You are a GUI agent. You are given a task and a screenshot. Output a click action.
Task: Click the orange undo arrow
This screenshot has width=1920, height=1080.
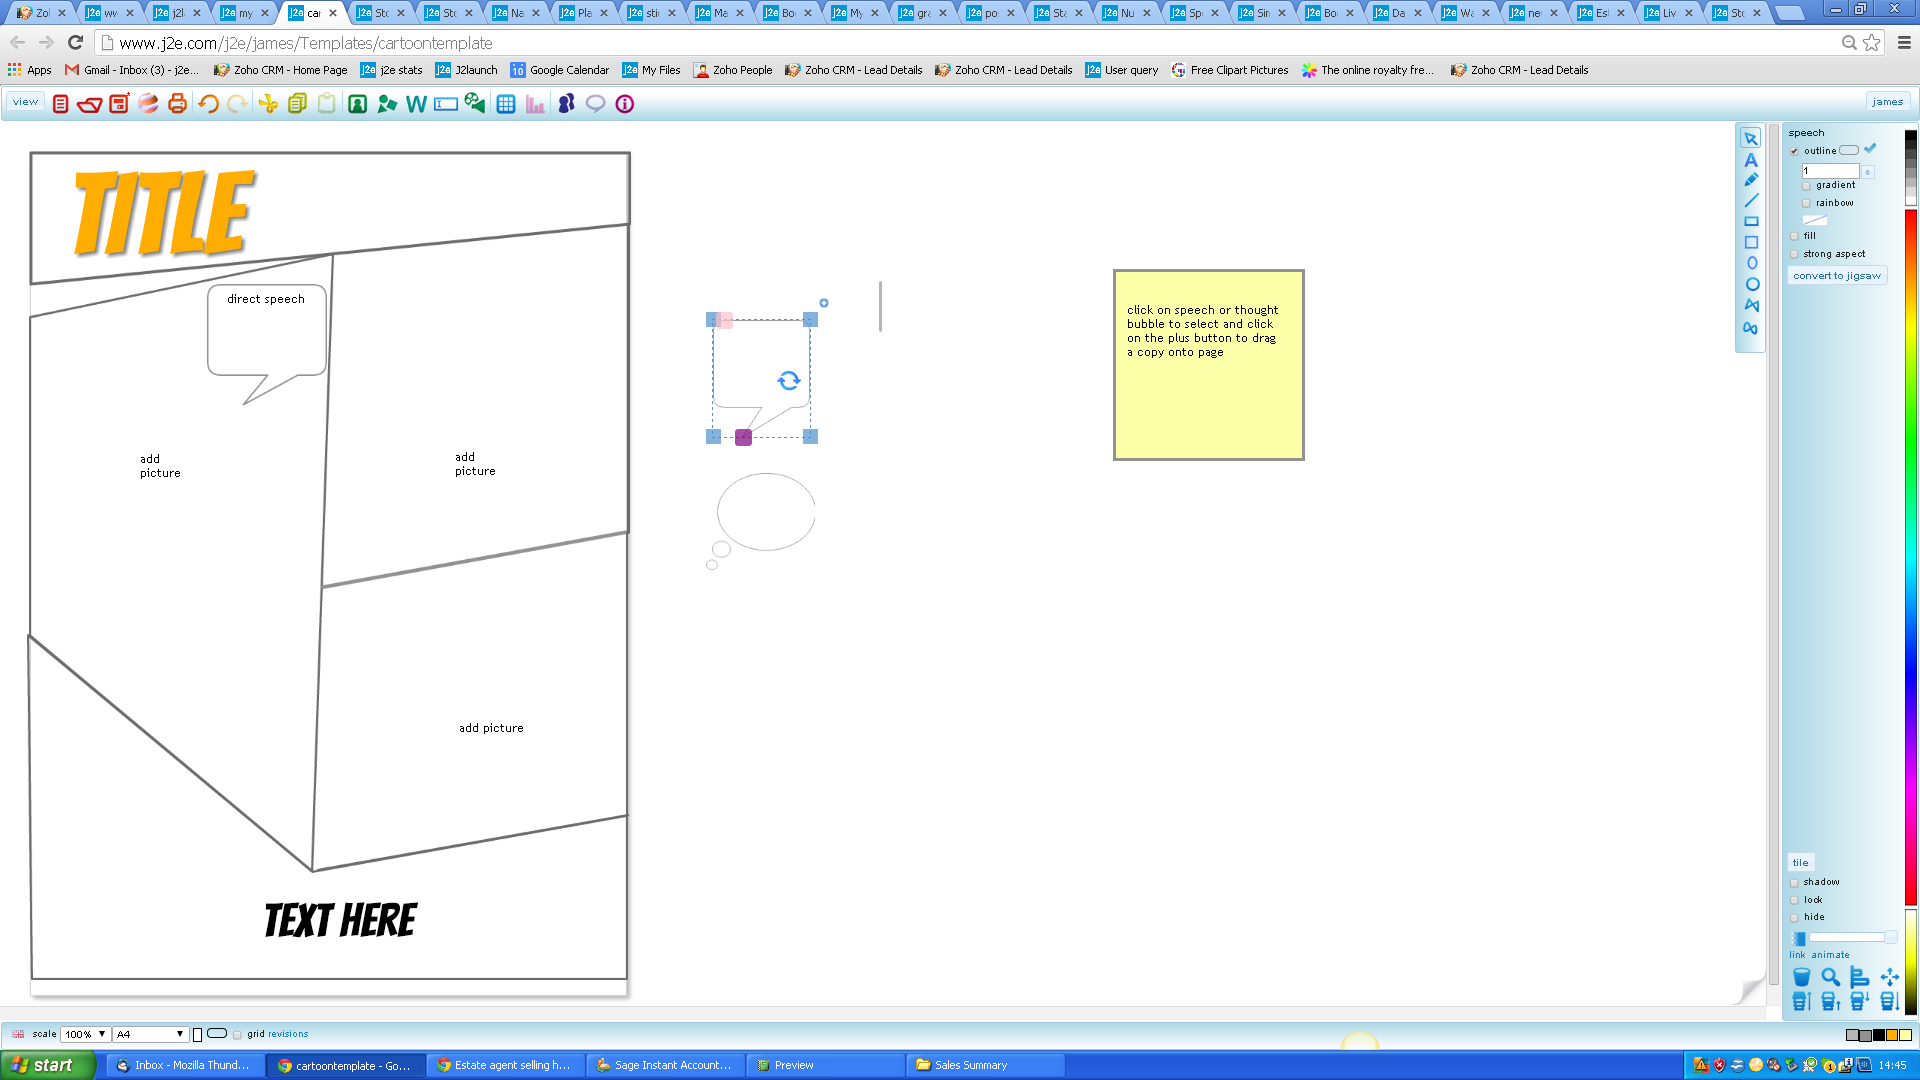coord(208,104)
